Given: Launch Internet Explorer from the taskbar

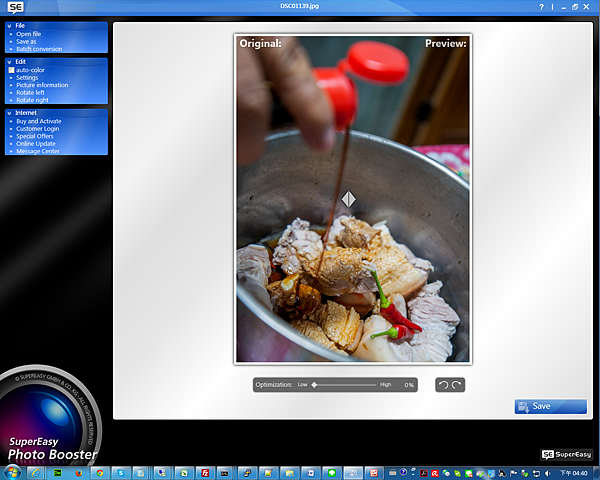Looking at the screenshot, I should [x=36, y=473].
